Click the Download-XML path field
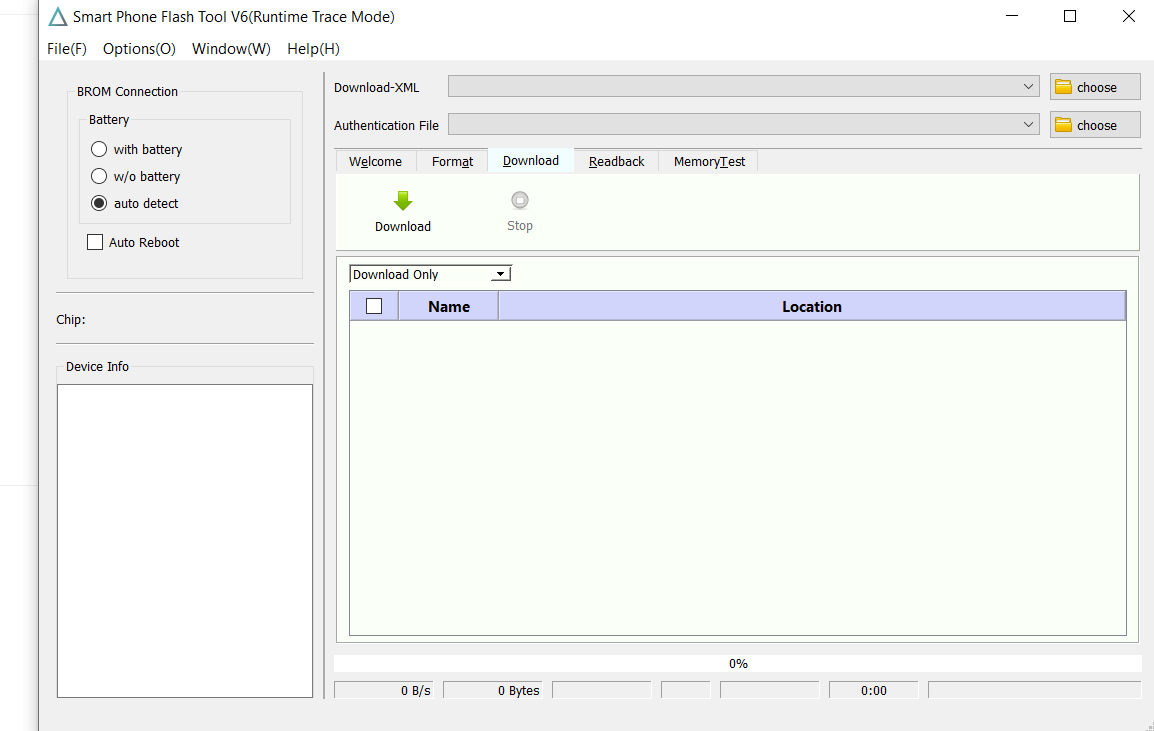1154x731 pixels. pos(743,87)
